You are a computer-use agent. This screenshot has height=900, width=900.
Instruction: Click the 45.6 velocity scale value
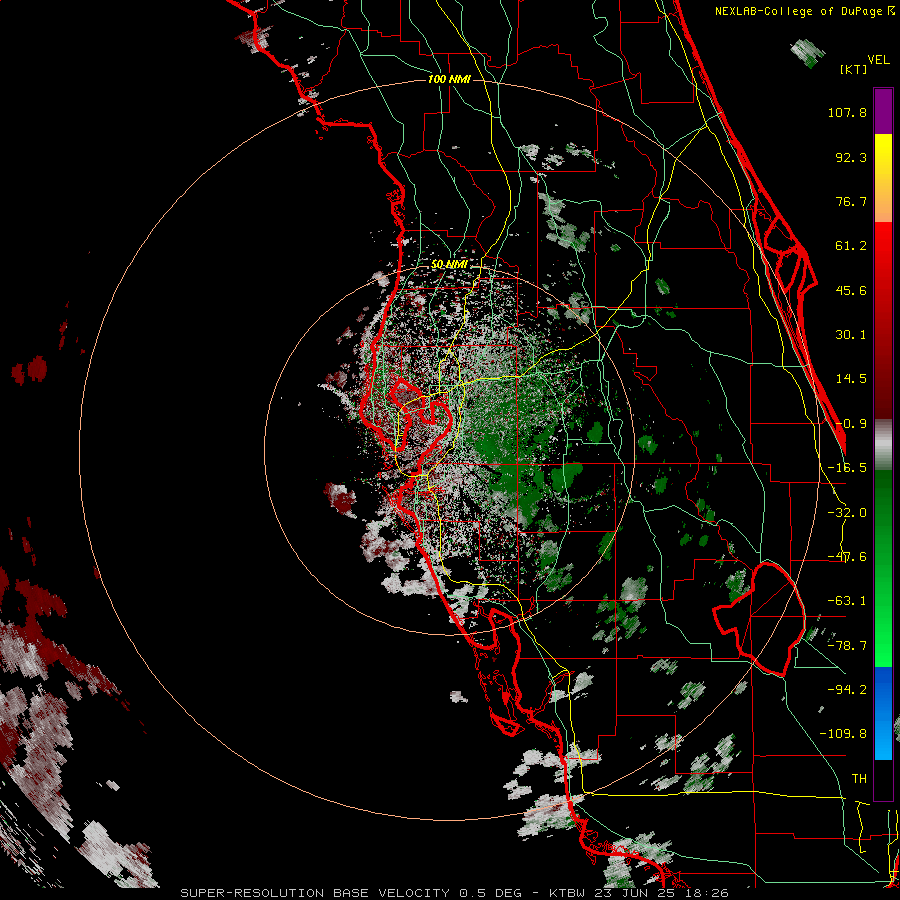click(x=851, y=290)
